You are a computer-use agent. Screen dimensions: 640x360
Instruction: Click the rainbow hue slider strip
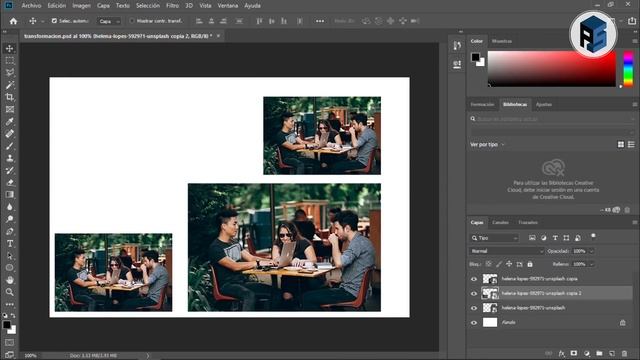pos(629,68)
